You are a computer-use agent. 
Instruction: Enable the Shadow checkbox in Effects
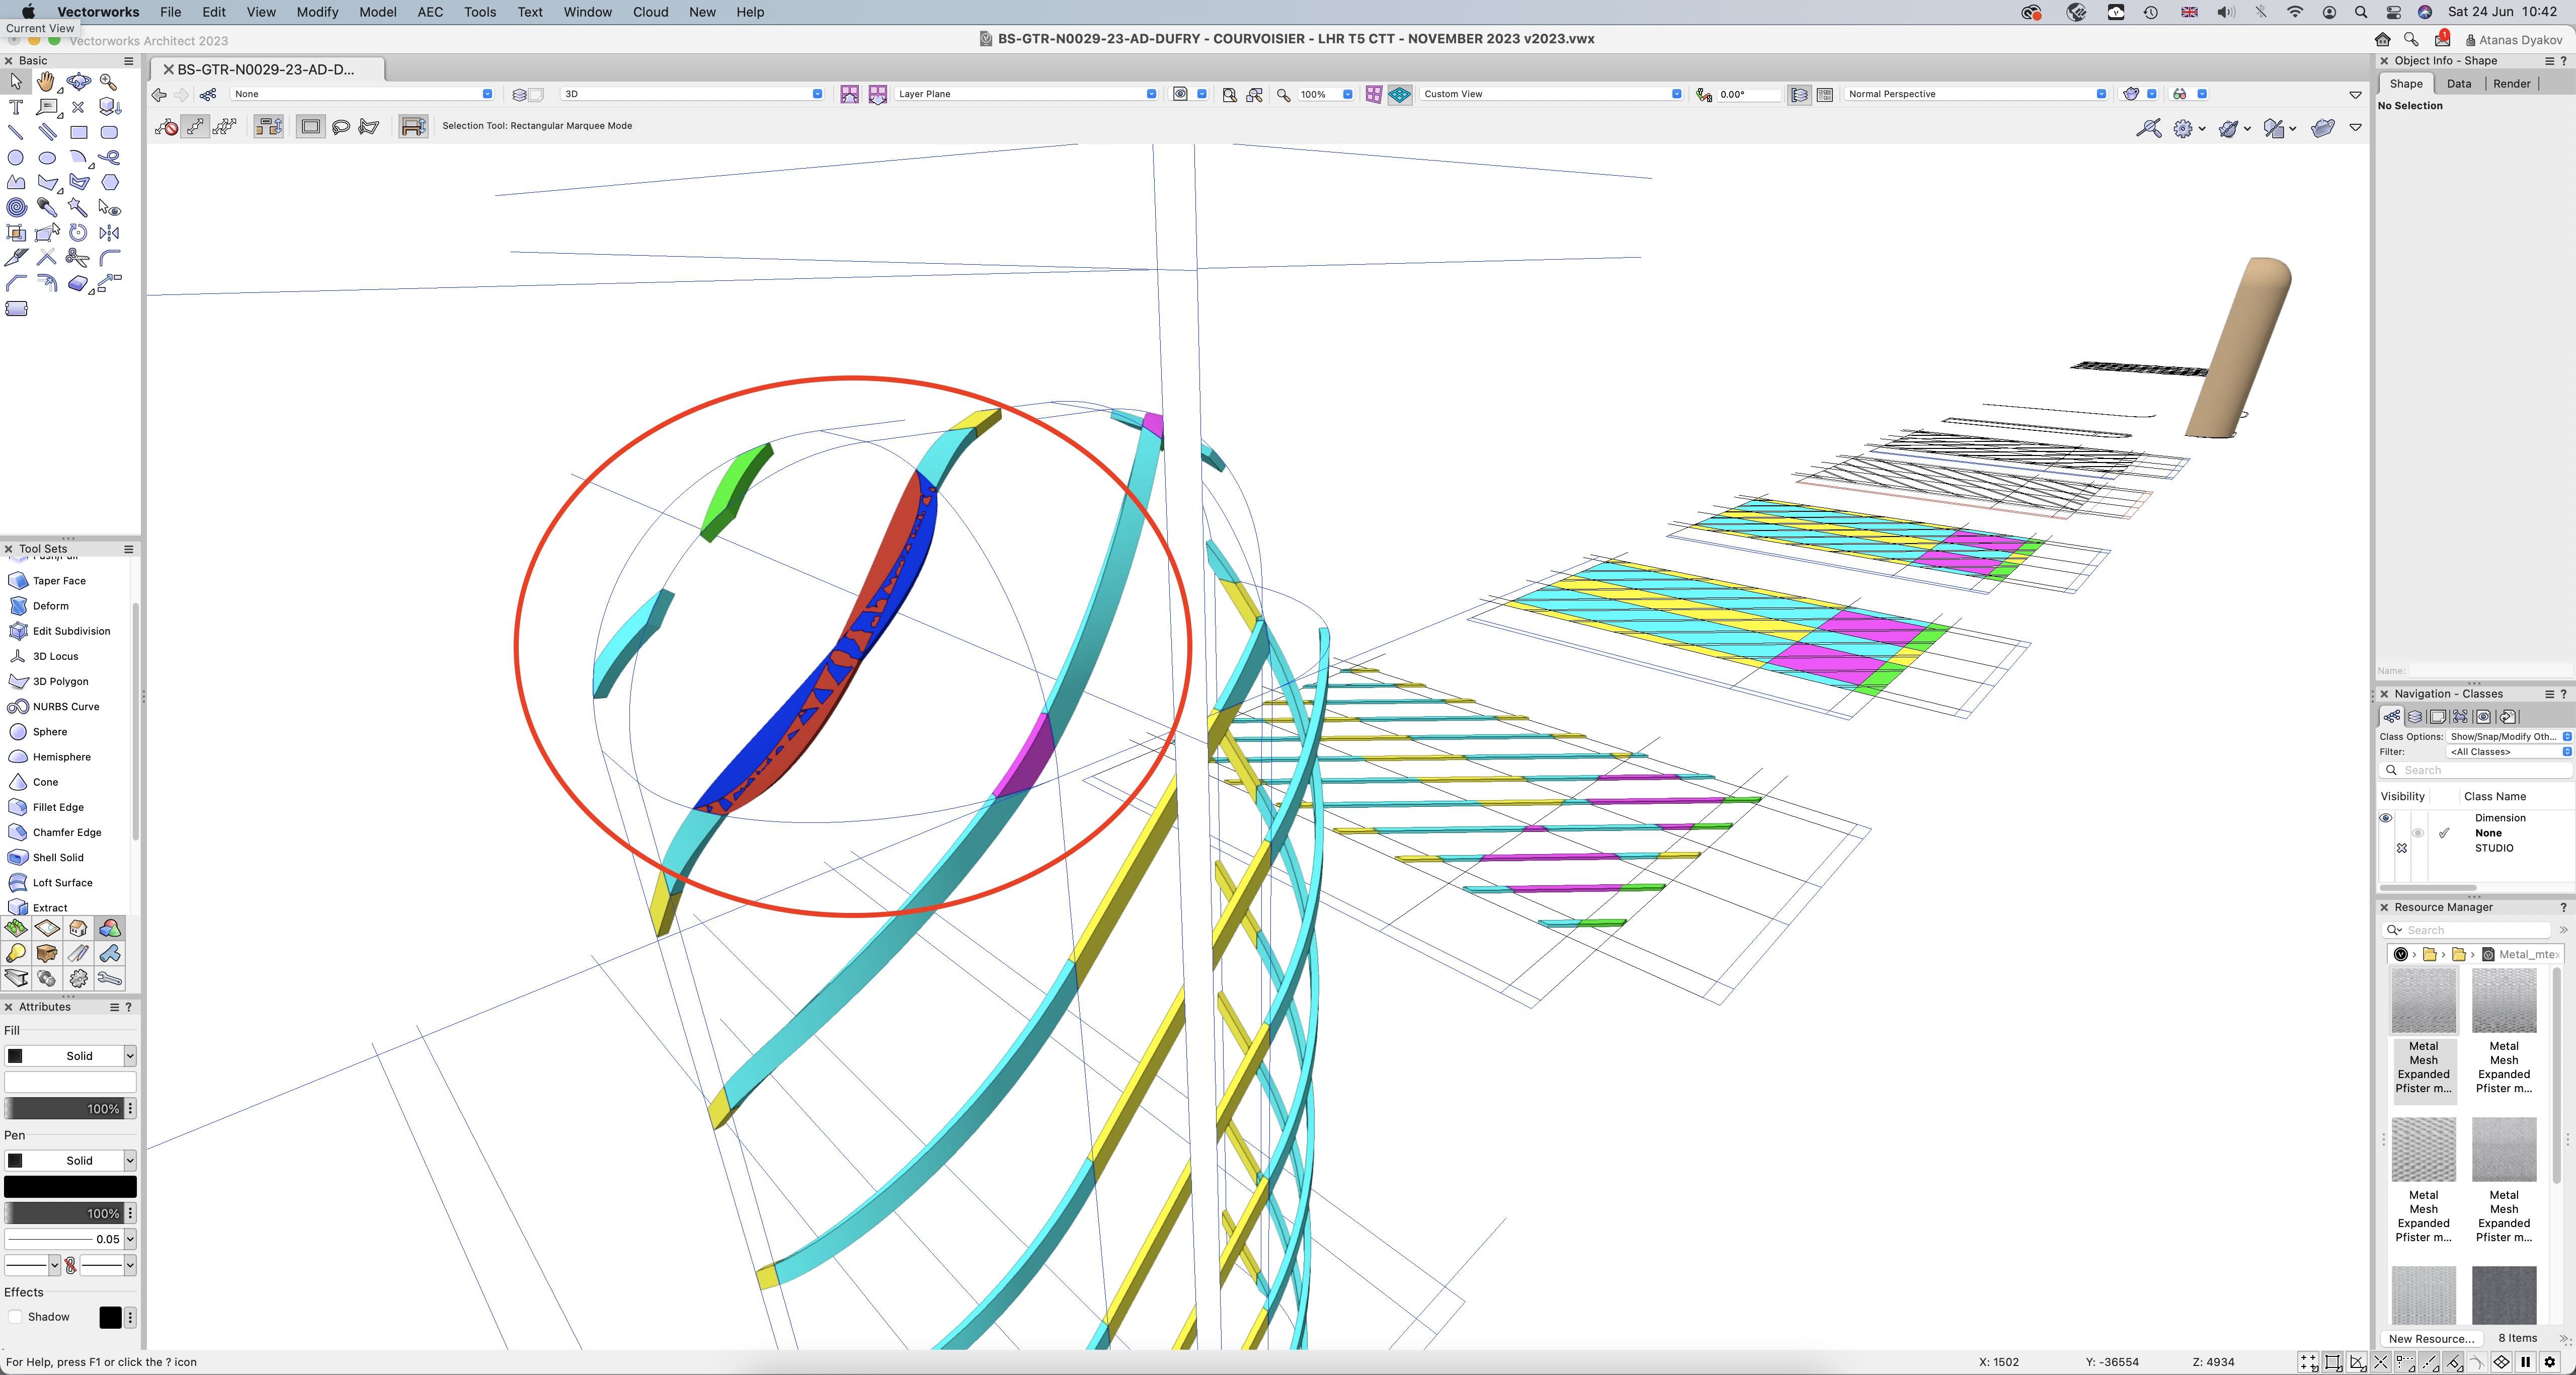pos(15,1317)
